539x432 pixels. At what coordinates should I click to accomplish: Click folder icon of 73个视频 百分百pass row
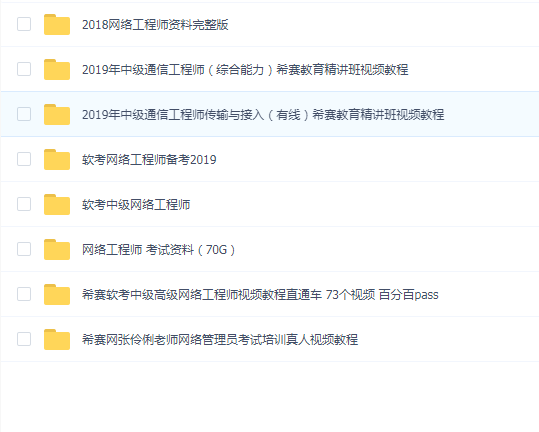[x=57, y=295]
